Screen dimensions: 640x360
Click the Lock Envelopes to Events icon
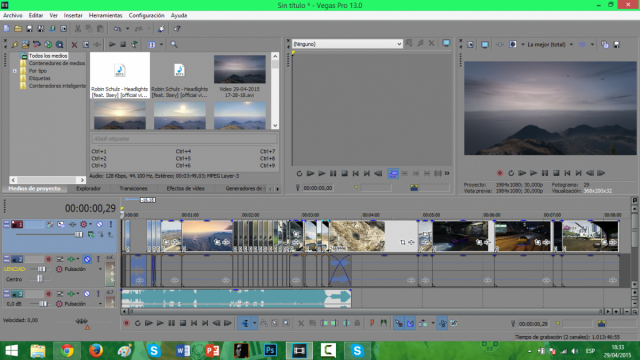[442, 323]
